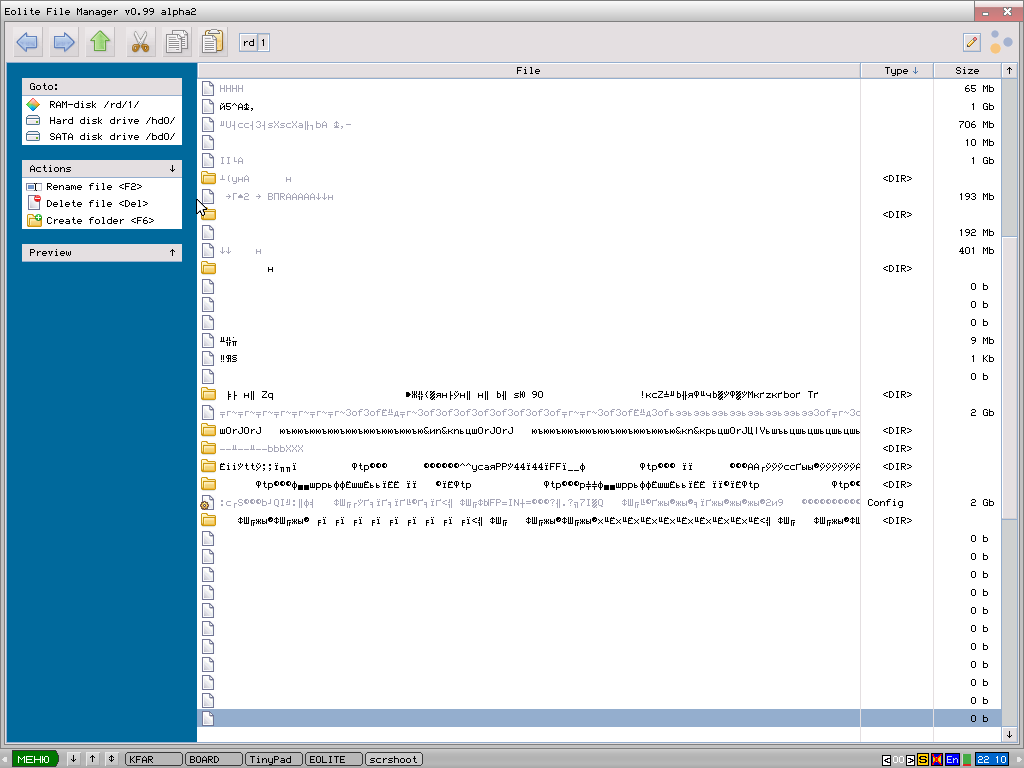Click the Forward arrow toolbar button
The image size is (1024, 768).
click(64, 42)
